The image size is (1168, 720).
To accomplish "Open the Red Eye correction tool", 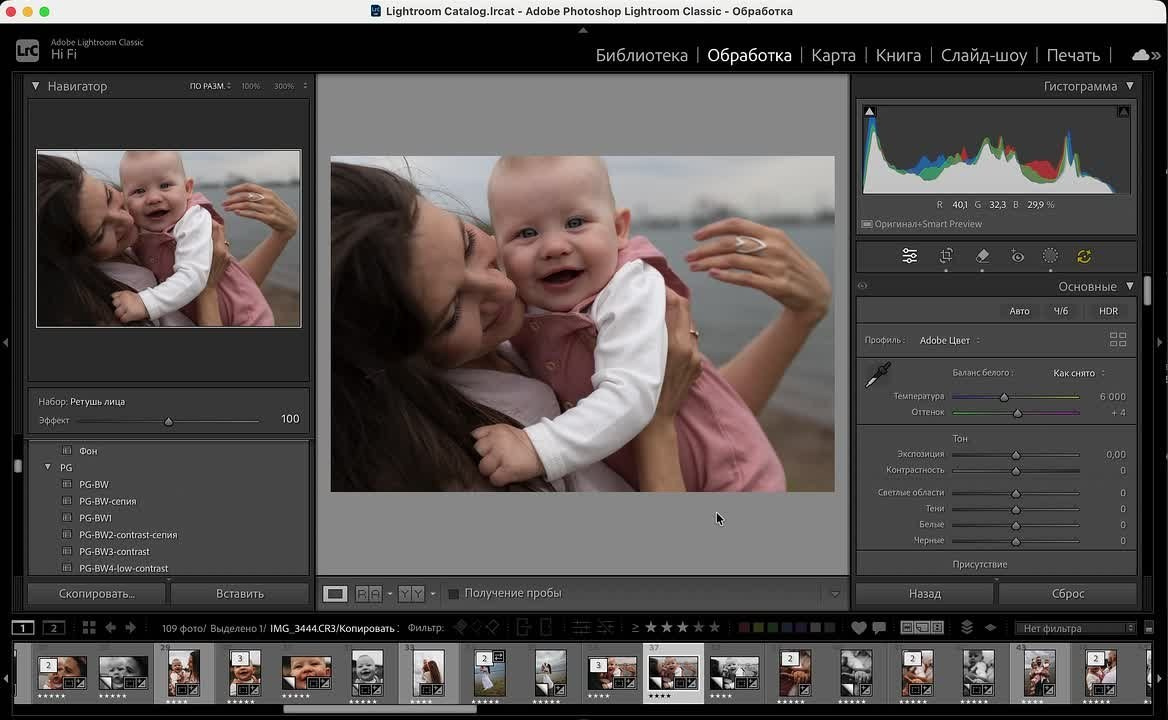I will tap(1017, 257).
